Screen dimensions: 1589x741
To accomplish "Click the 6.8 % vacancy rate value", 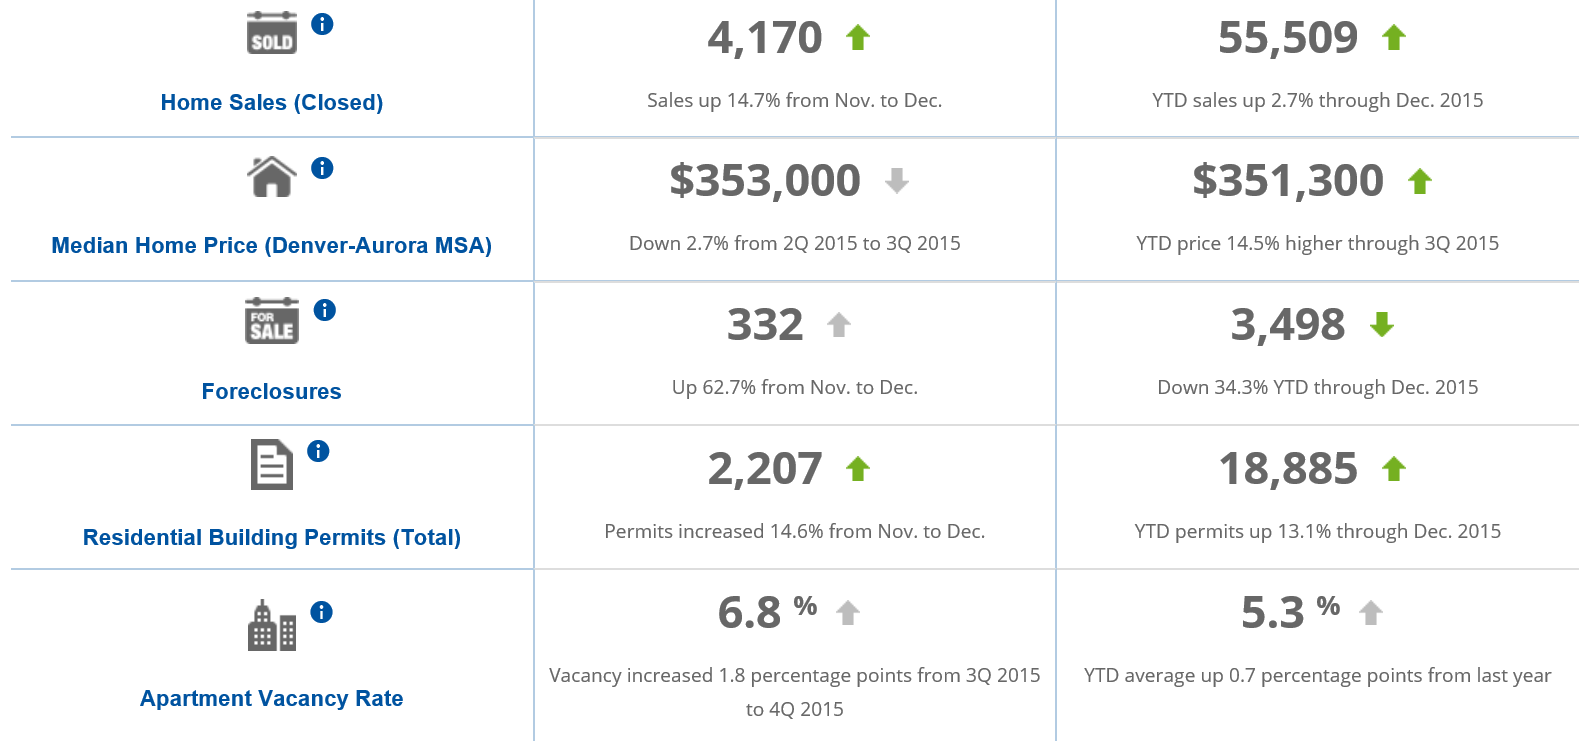I will [767, 612].
